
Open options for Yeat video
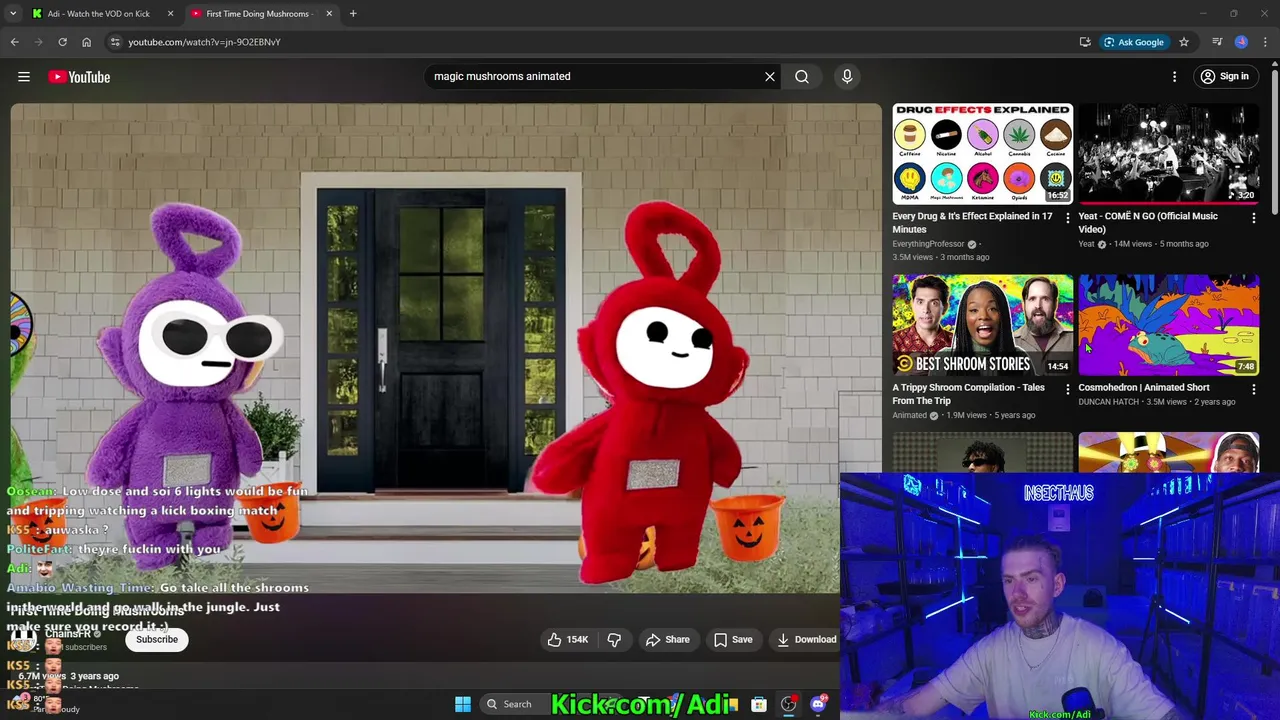[x=1254, y=218]
